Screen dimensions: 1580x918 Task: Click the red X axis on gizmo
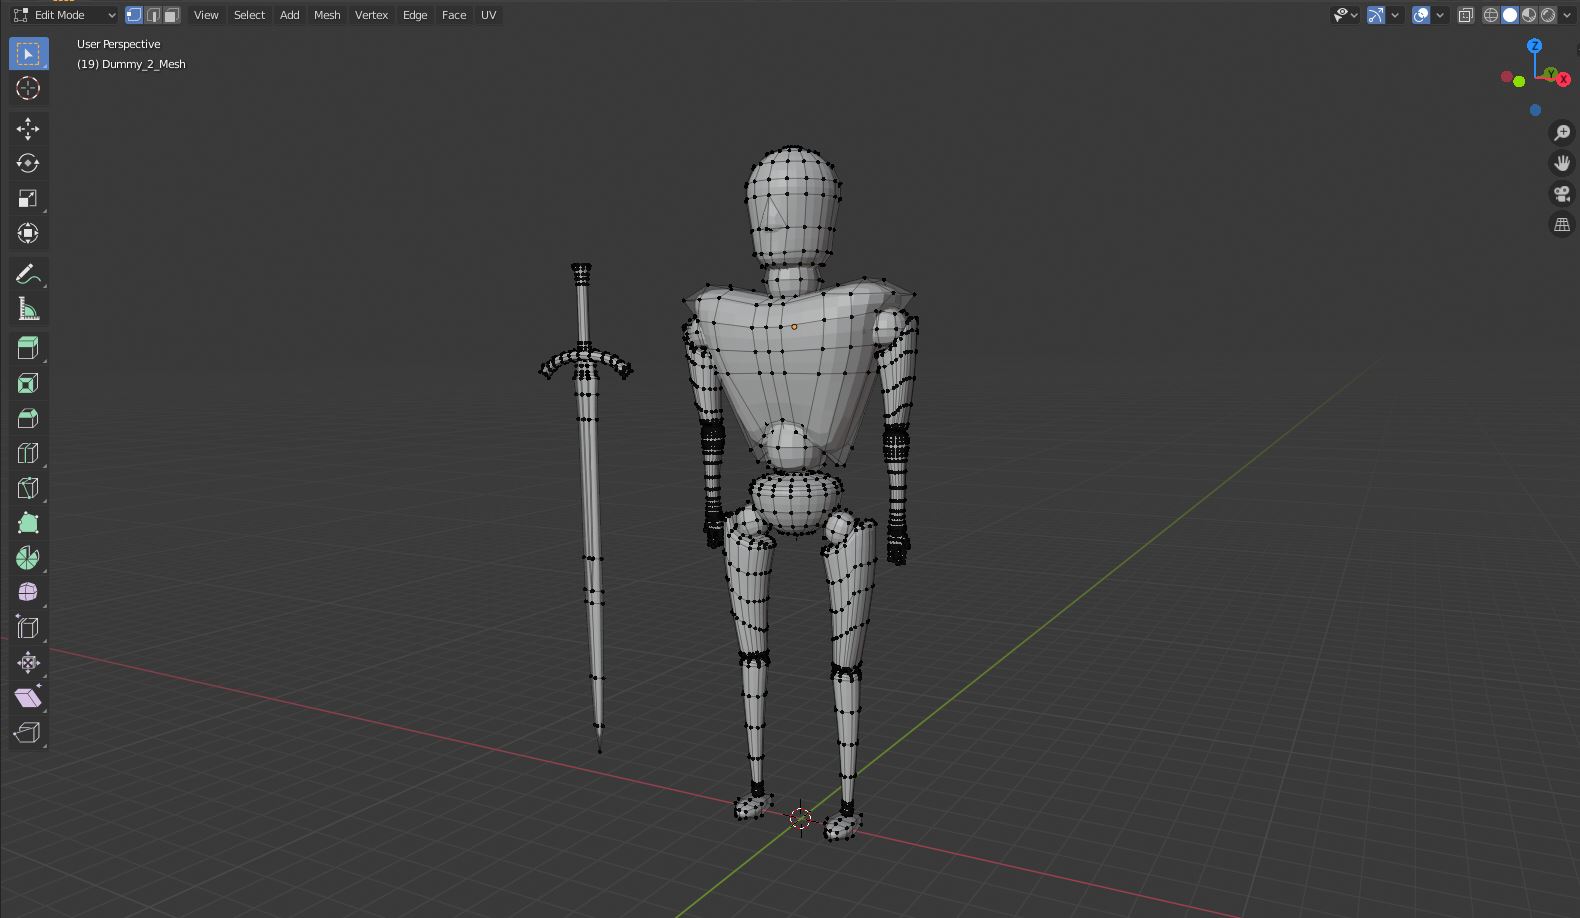tap(1563, 77)
